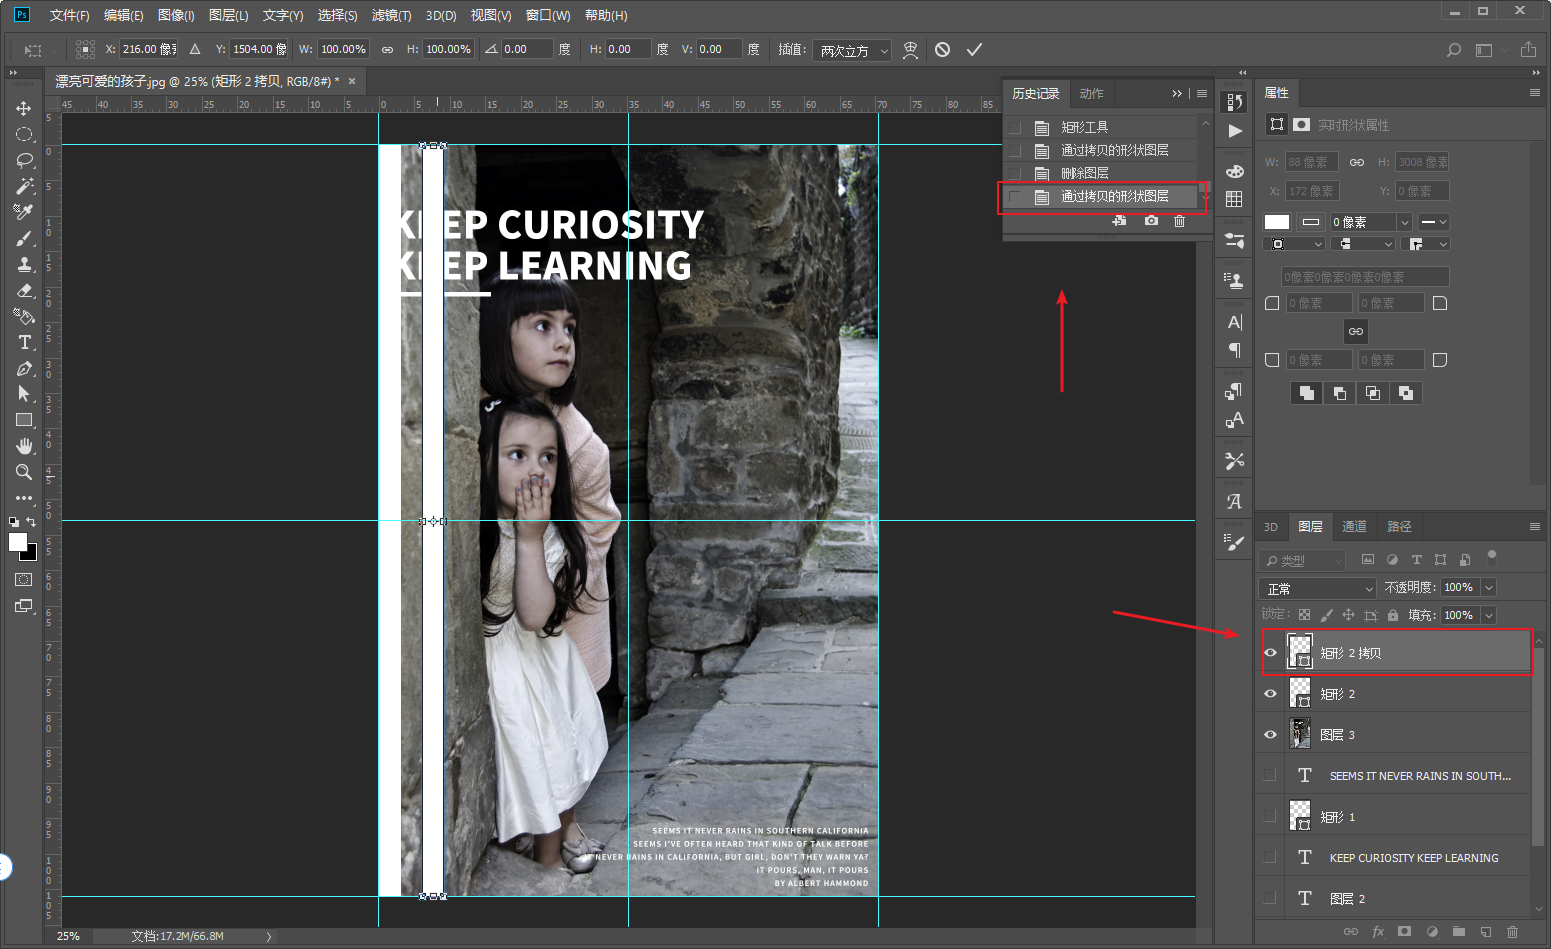Open the three-dots edit toolbar button
Image resolution: width=1551 pixels, height=949 pixels.
[24, 498]
